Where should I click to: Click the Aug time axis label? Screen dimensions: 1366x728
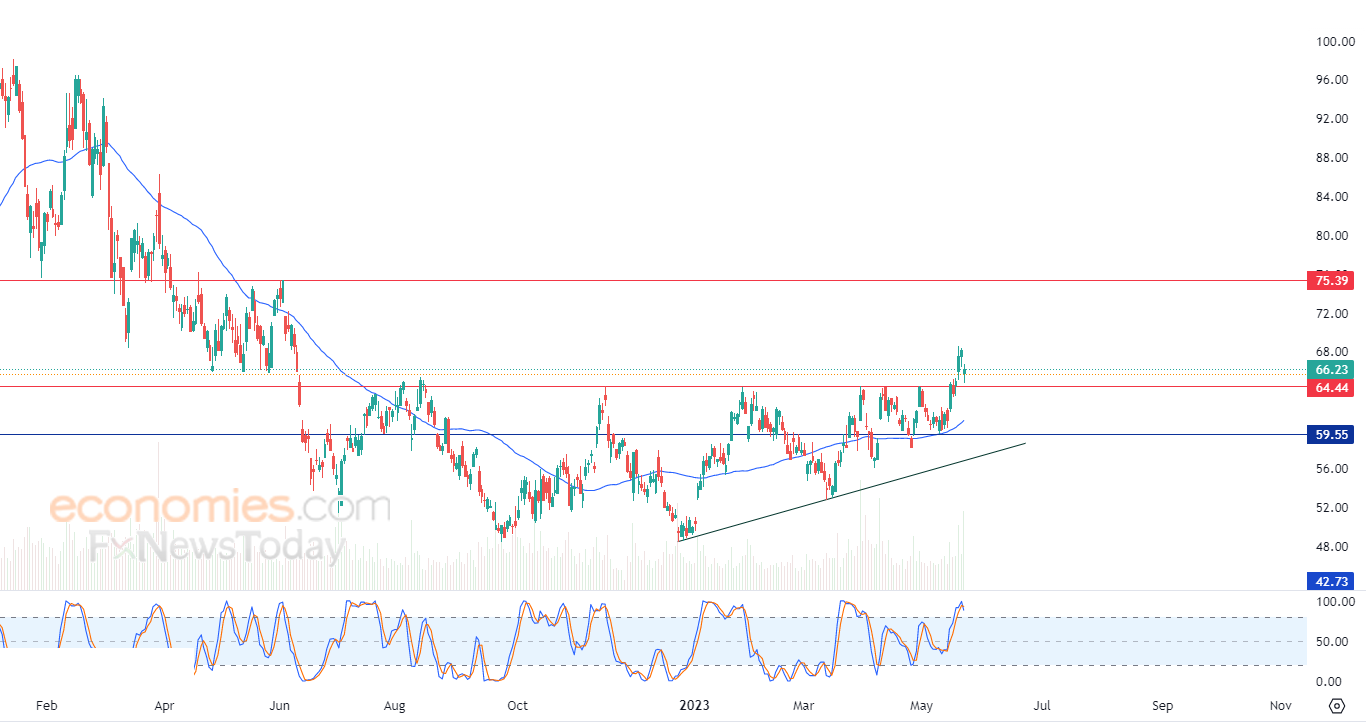pos(396,706)
